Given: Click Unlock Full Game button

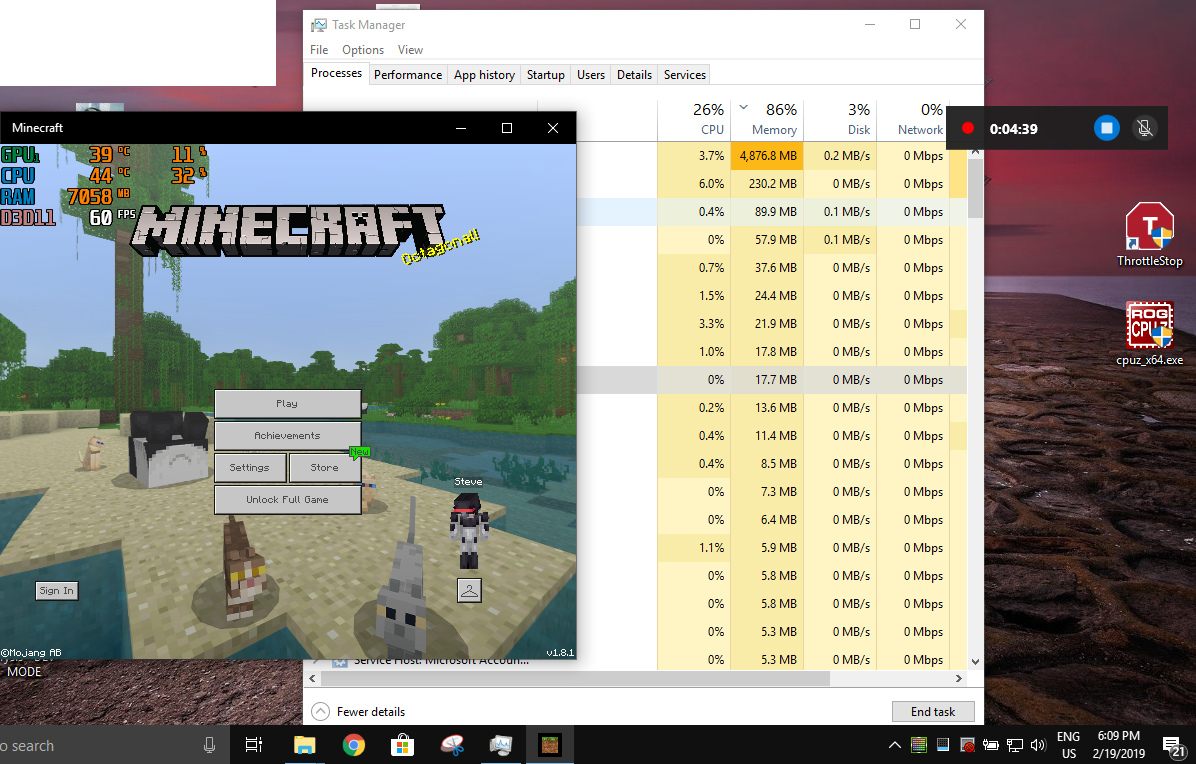Looking at the screenshot, I should [x=288, y=499].
